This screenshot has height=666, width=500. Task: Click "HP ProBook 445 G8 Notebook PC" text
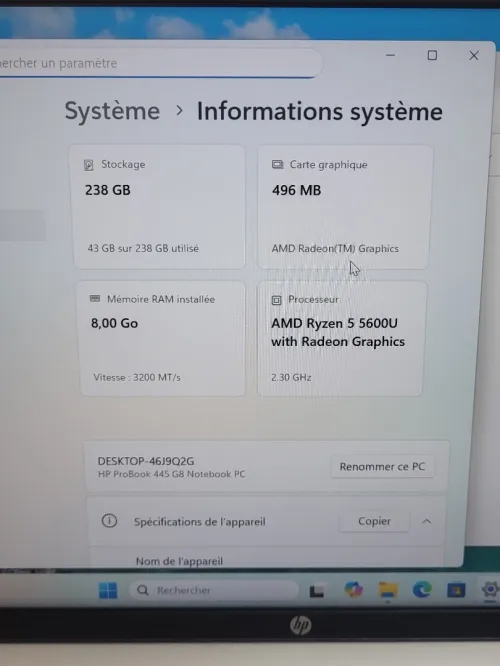[x=172, y=474]
